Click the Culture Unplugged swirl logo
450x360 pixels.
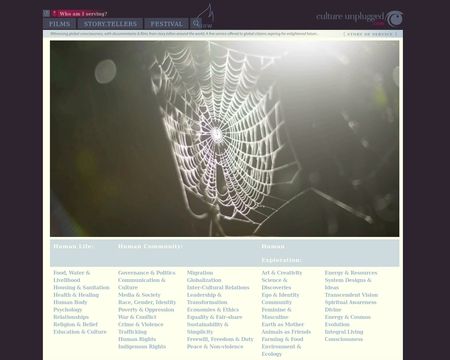(396, 18)
